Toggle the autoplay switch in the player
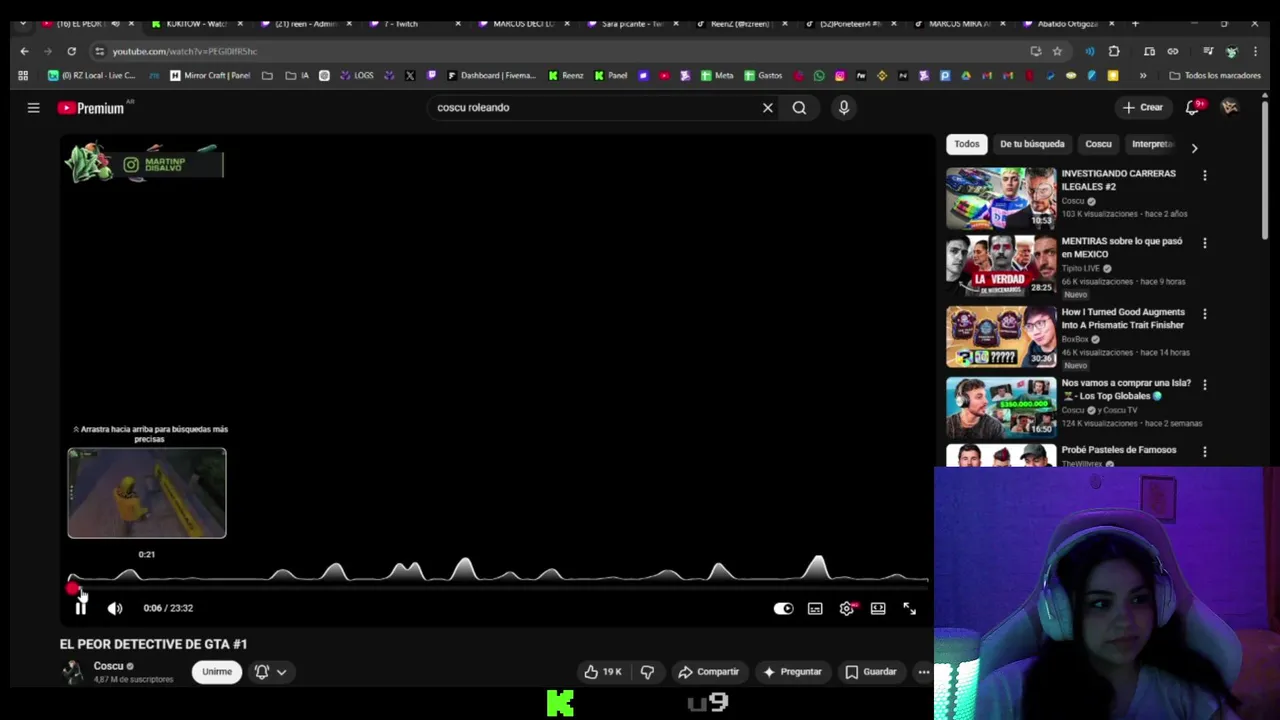The height and width of the screenshot is (720, 1280). pyautogui.click(x=783, y=608)
